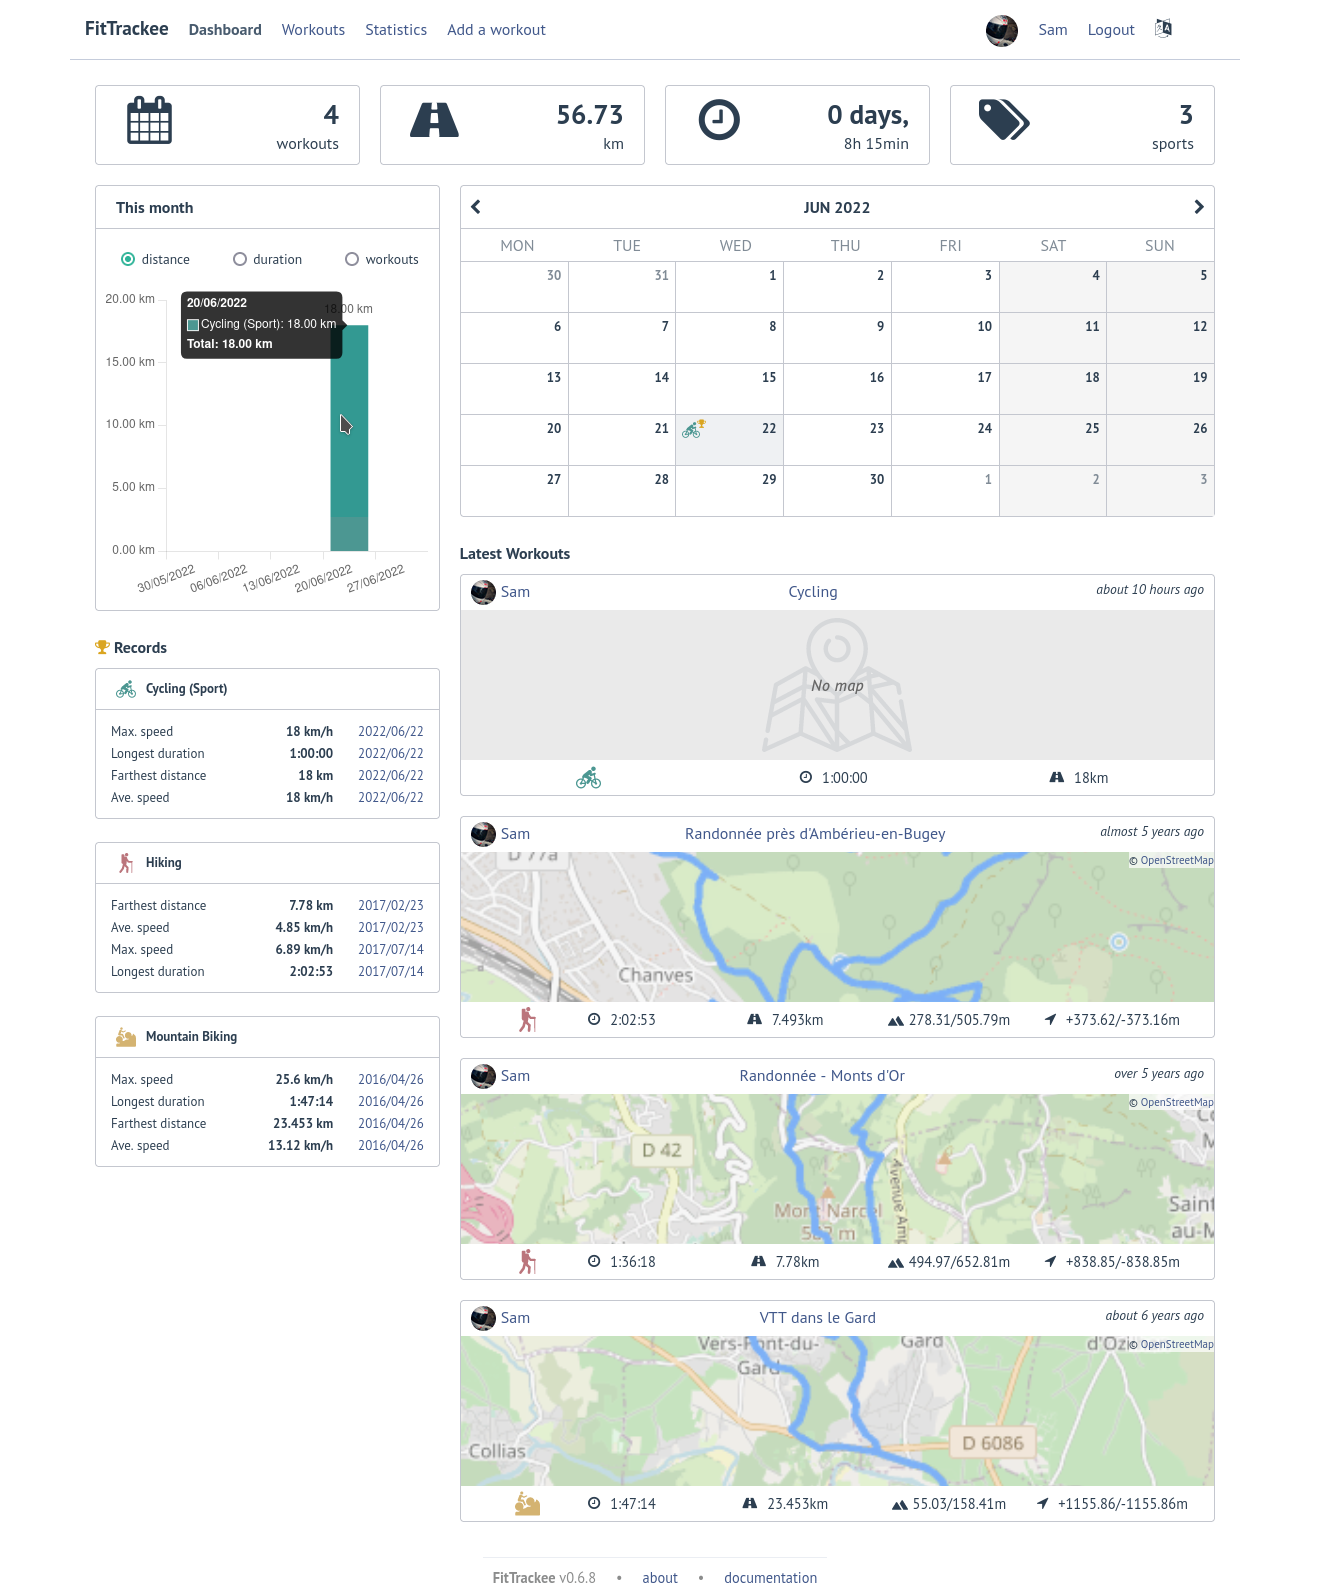Open the cycling workout icon on June 22
The width and height of the screenshot is (1321, 1595).
692,430
